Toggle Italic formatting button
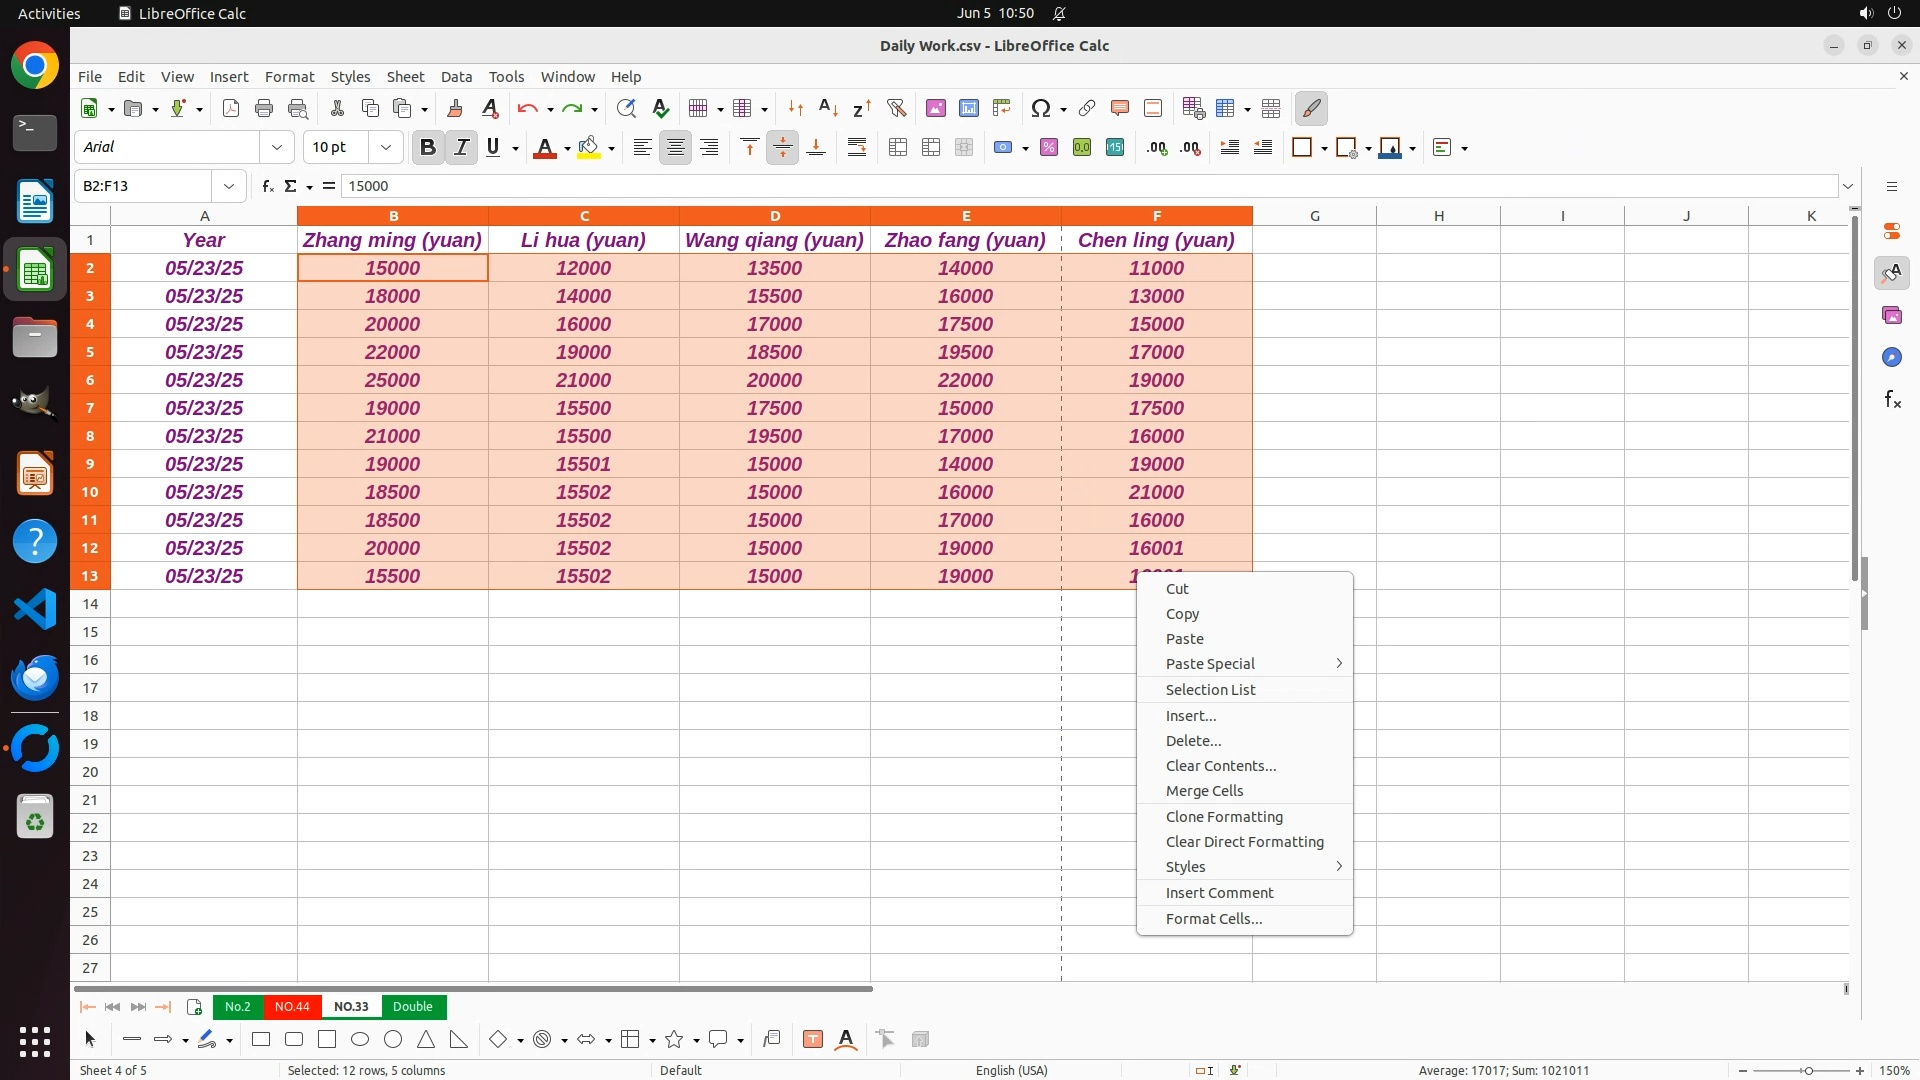Viewport: 1920px width, 1080px height. tap(461, 148)
